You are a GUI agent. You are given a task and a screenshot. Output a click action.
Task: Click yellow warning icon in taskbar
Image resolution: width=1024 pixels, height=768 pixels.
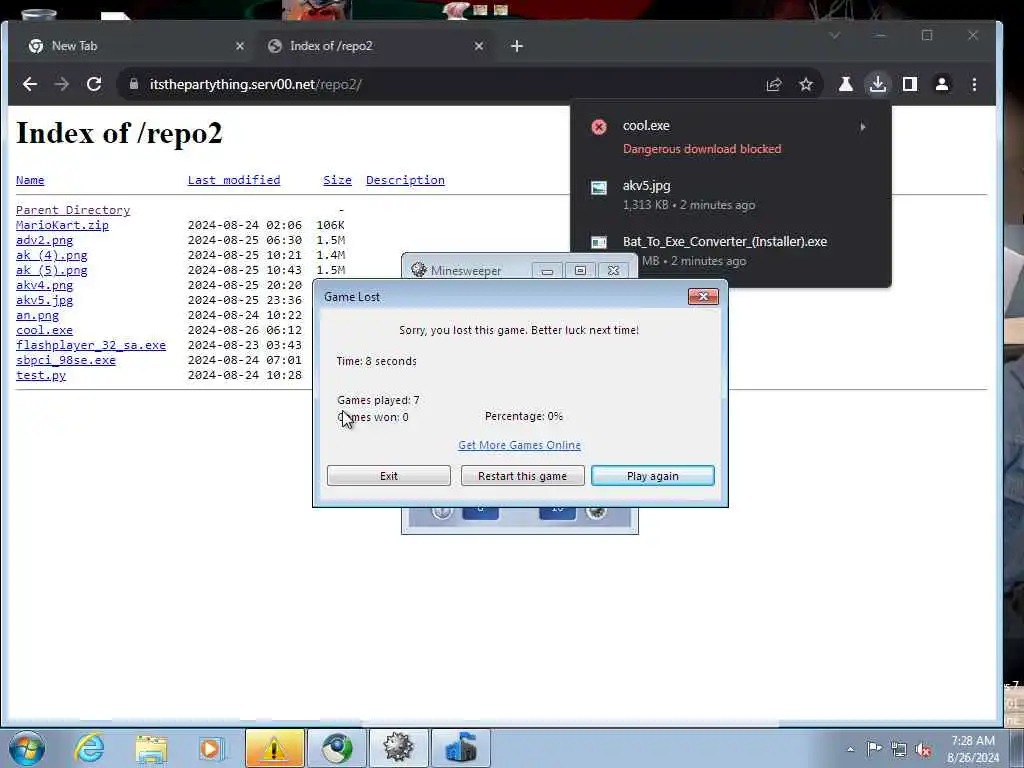pos(274,748)
